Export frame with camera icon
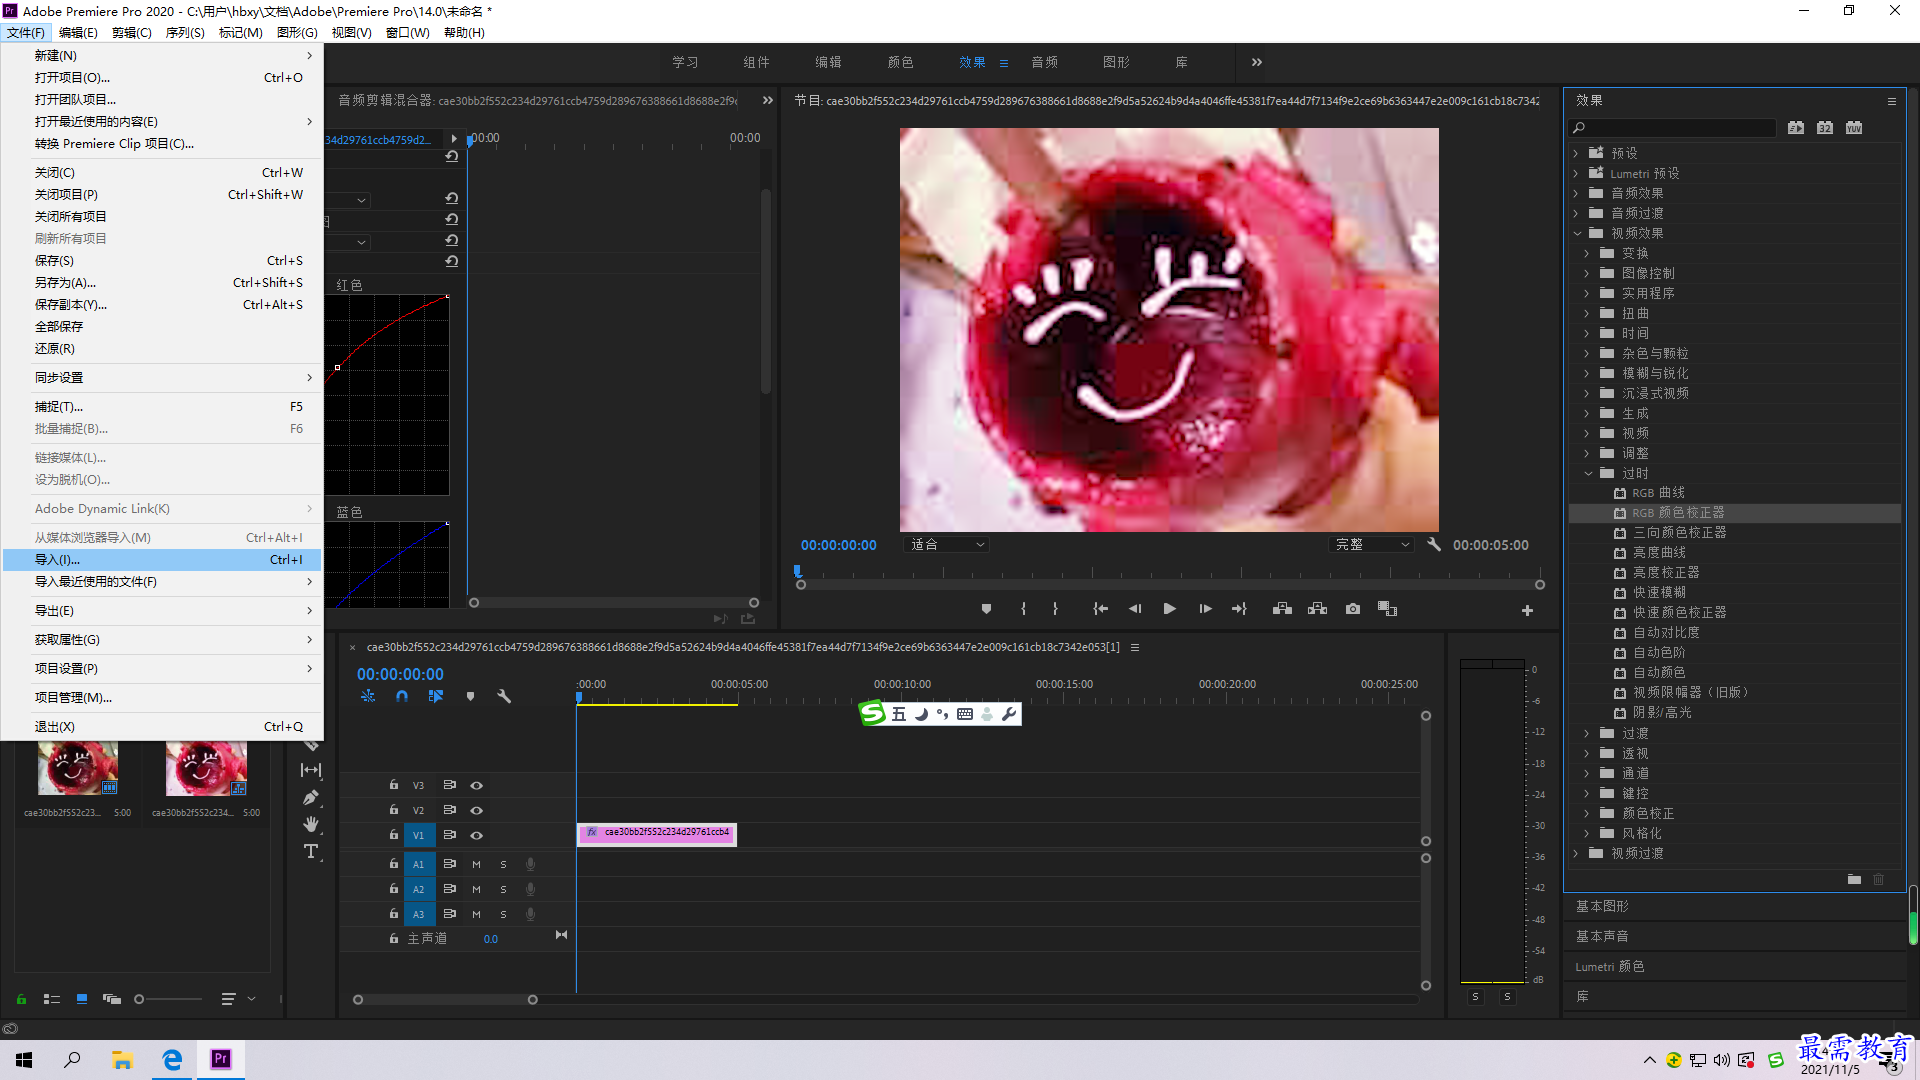This screenshot has height=1080, width=1920. point(1353,609)
